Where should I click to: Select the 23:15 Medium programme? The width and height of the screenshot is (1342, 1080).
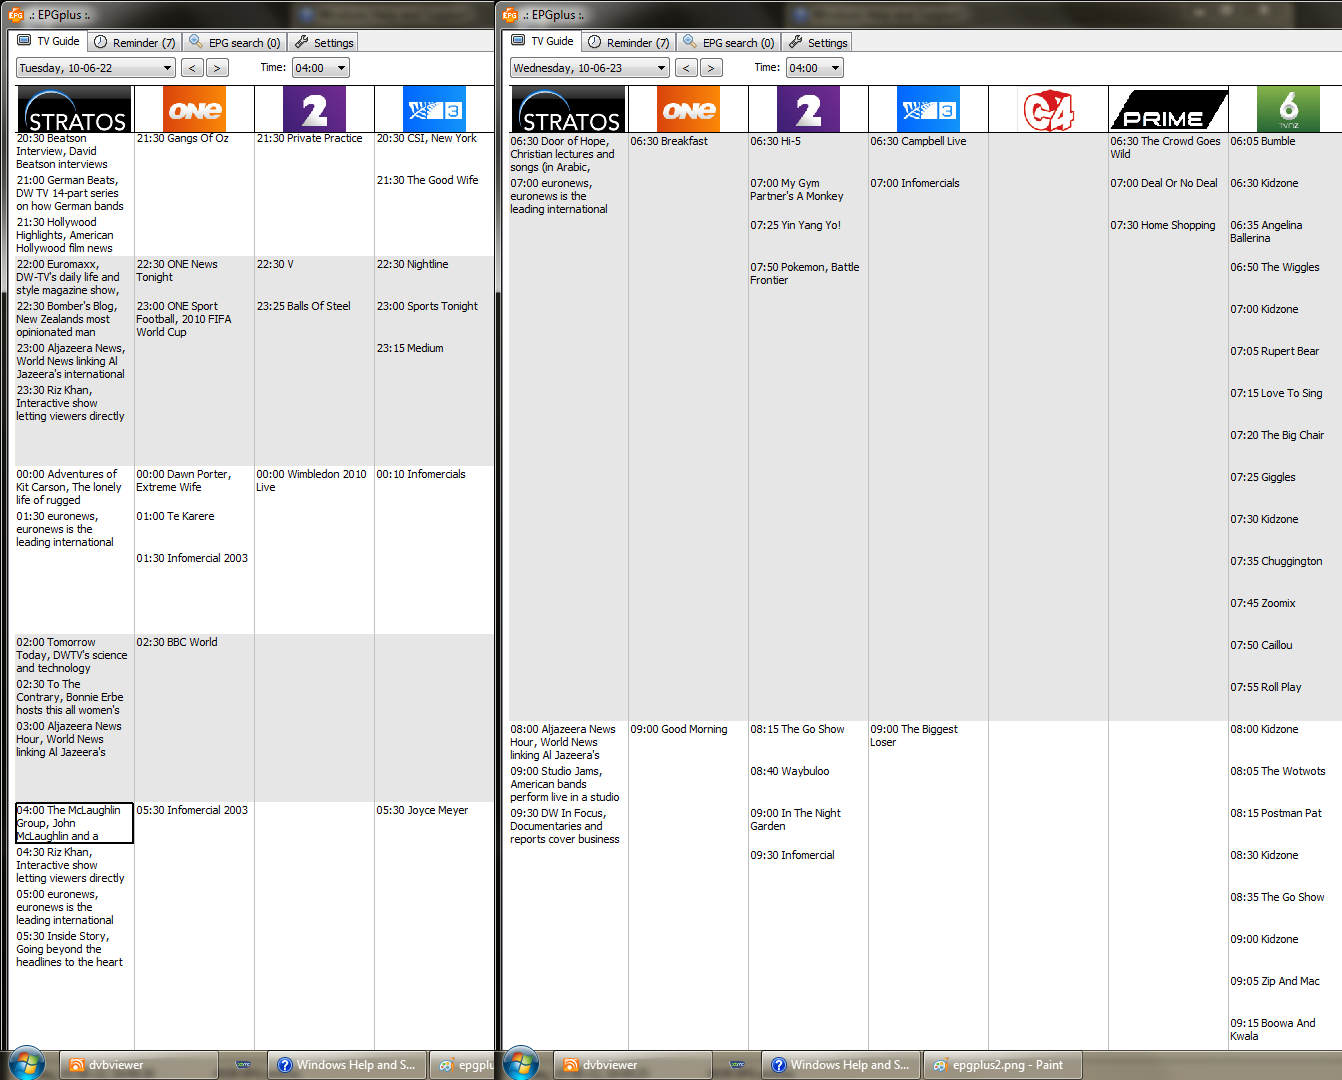[x=410, y=349]
